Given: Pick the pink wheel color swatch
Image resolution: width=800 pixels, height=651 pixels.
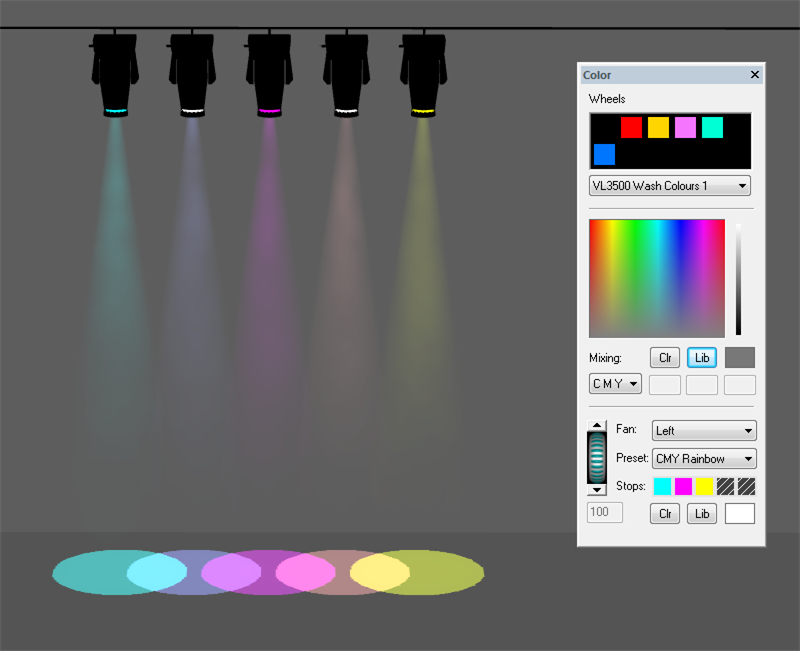Looking at the screenshot, I should 685,127.
